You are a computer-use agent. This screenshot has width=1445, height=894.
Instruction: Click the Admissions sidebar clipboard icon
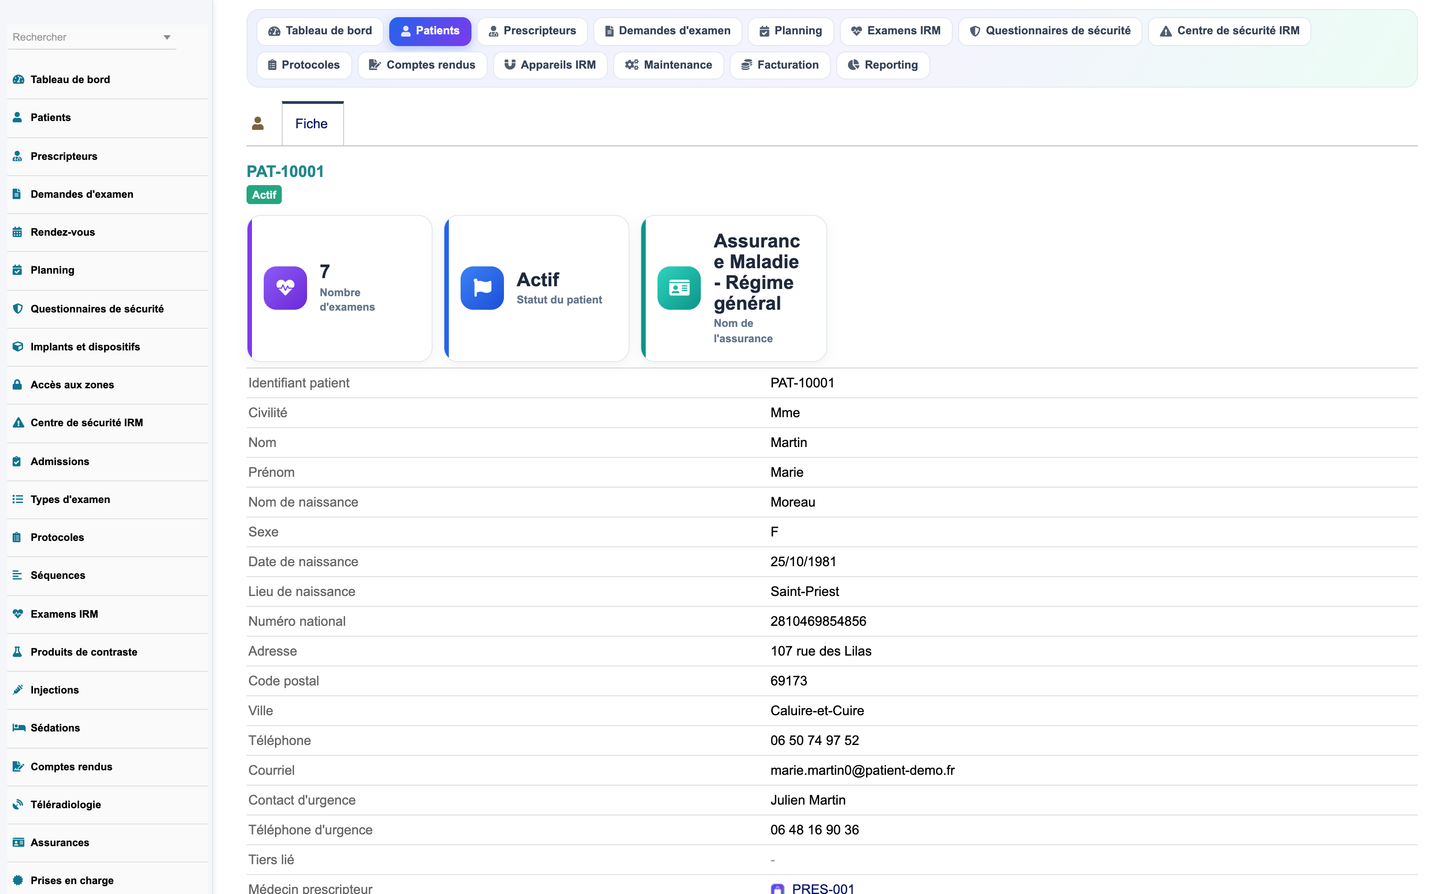pos(18,462)
